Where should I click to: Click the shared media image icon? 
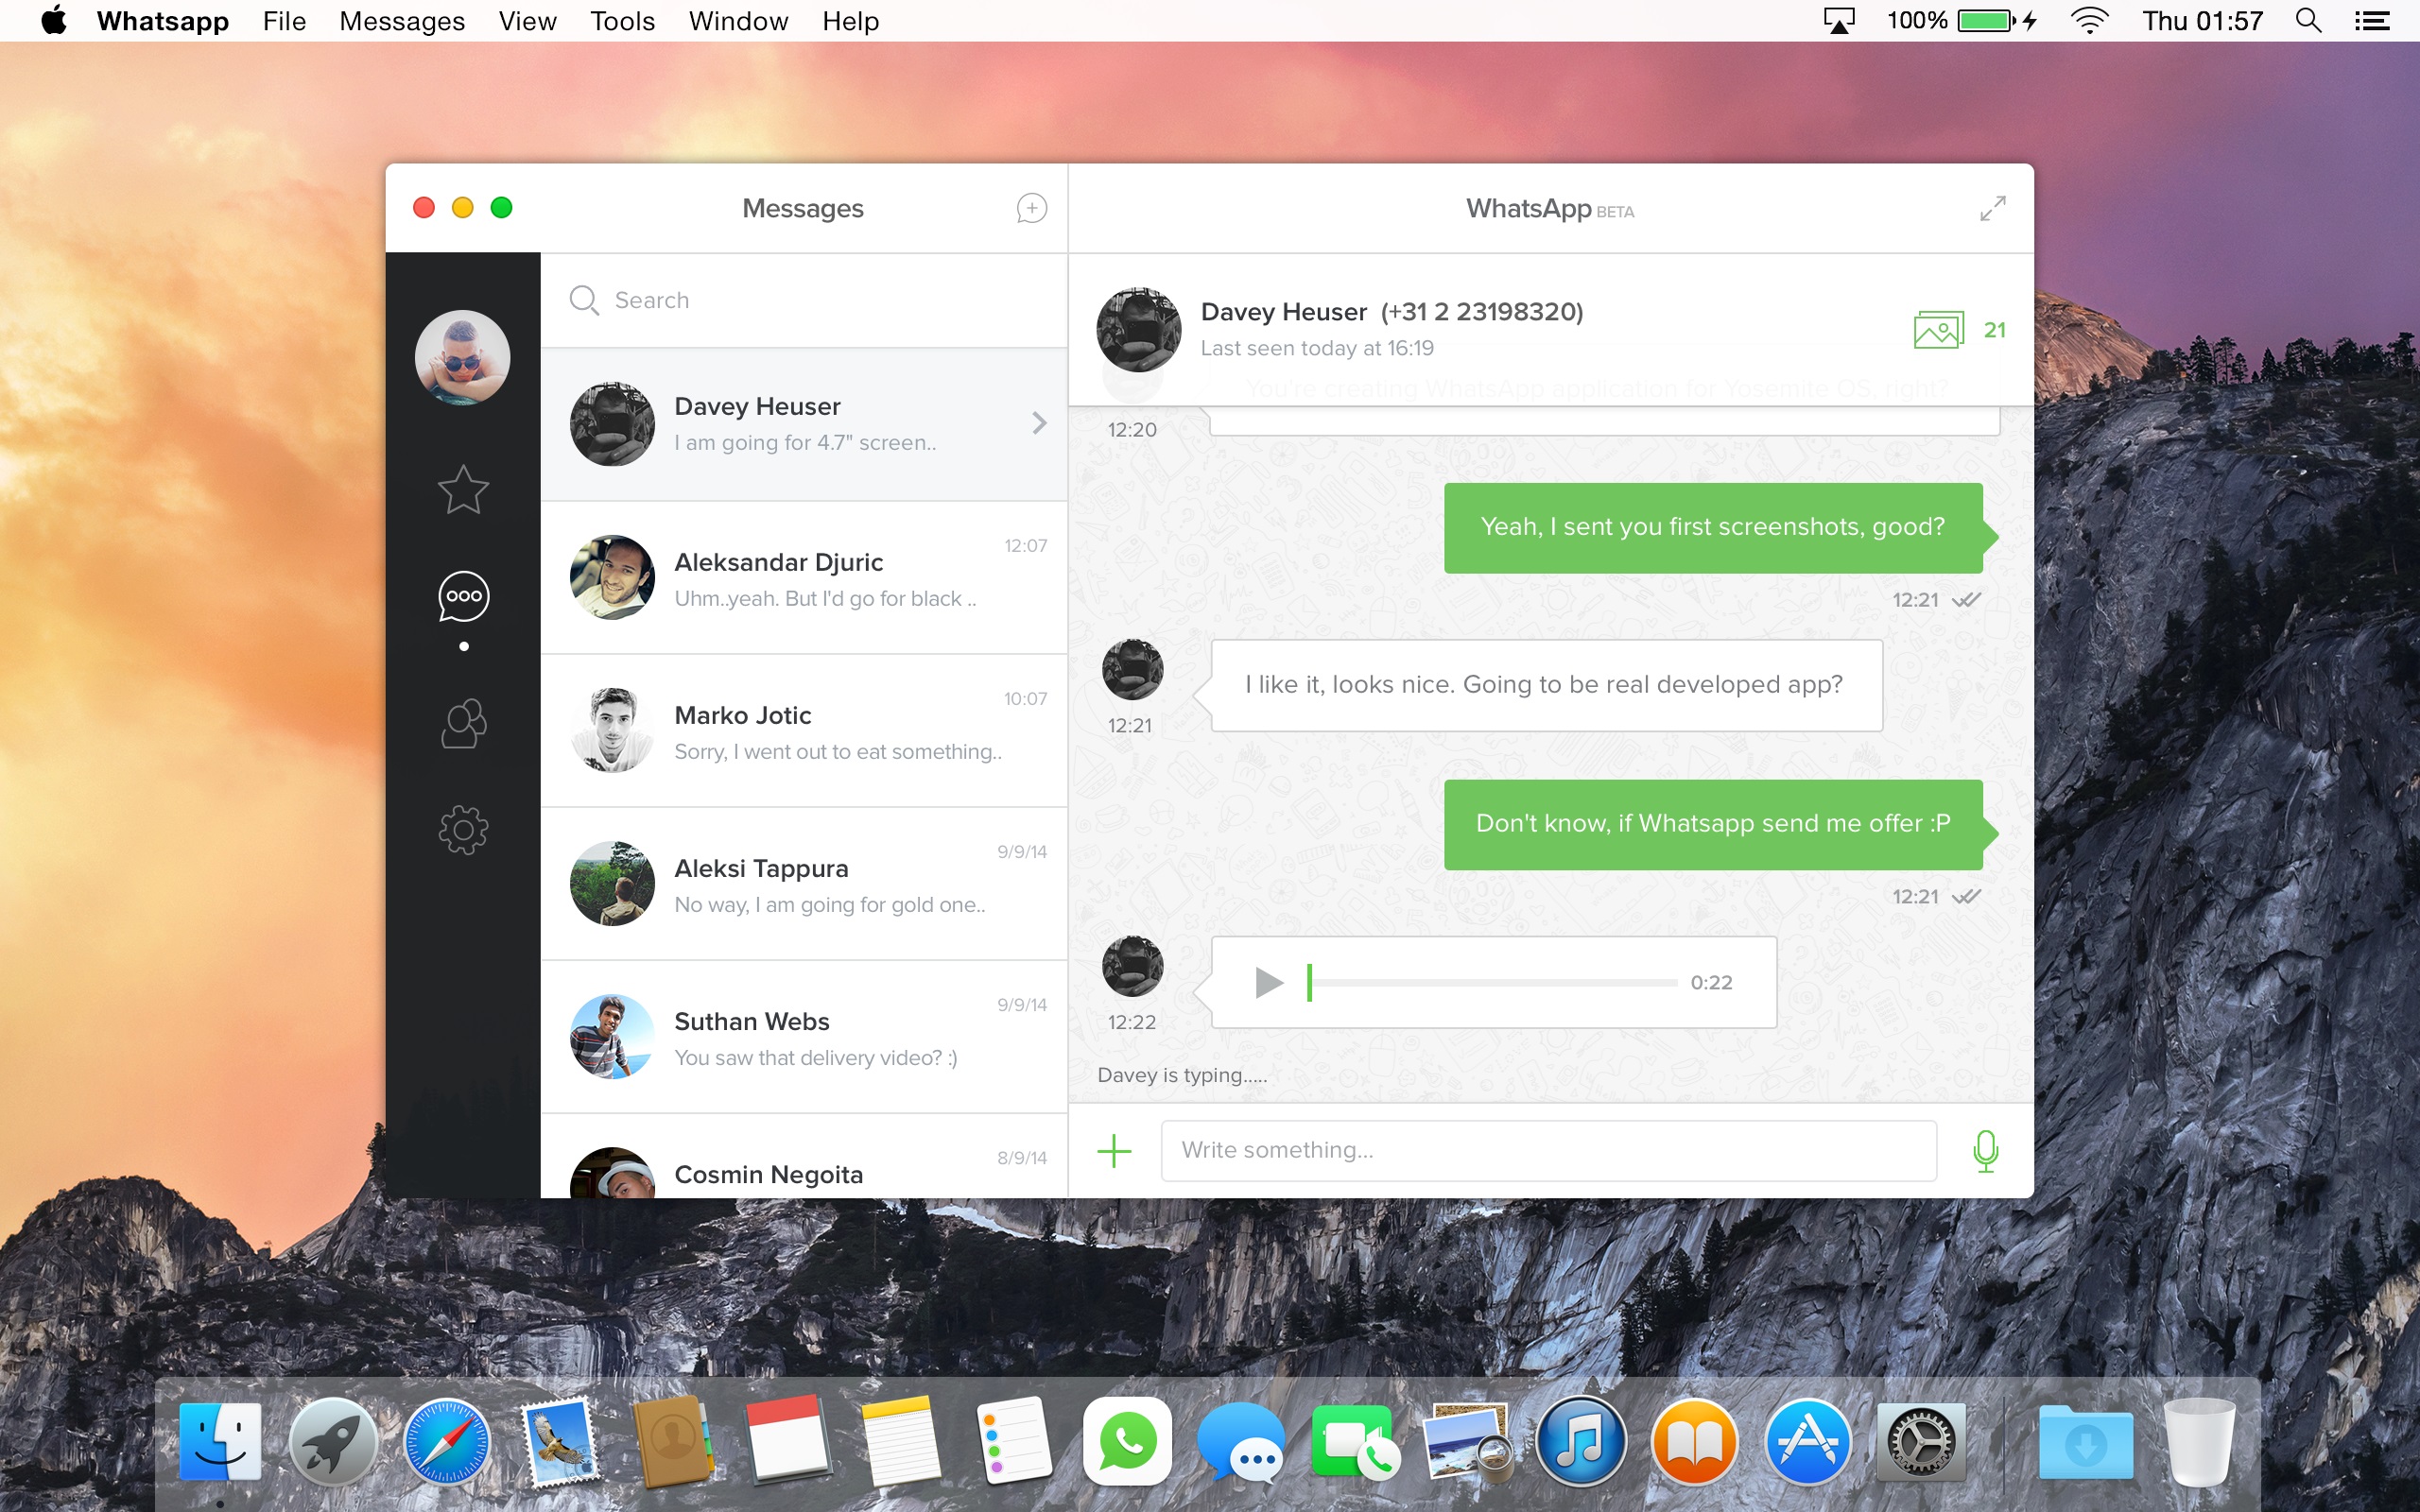pyautogui.click(x=1938, y=330)
